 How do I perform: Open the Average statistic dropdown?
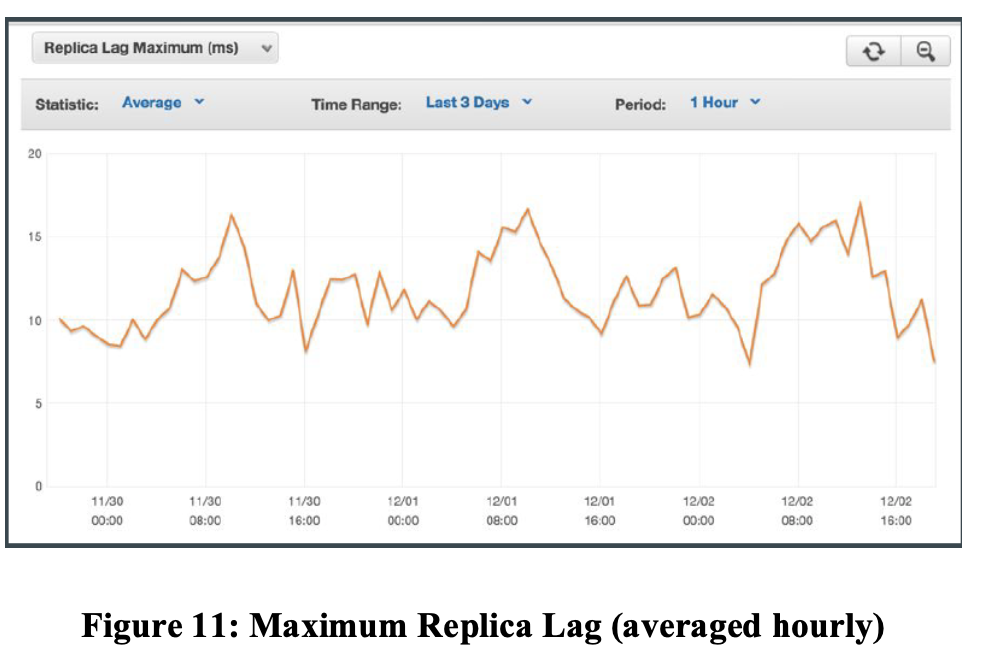[163, 102]
